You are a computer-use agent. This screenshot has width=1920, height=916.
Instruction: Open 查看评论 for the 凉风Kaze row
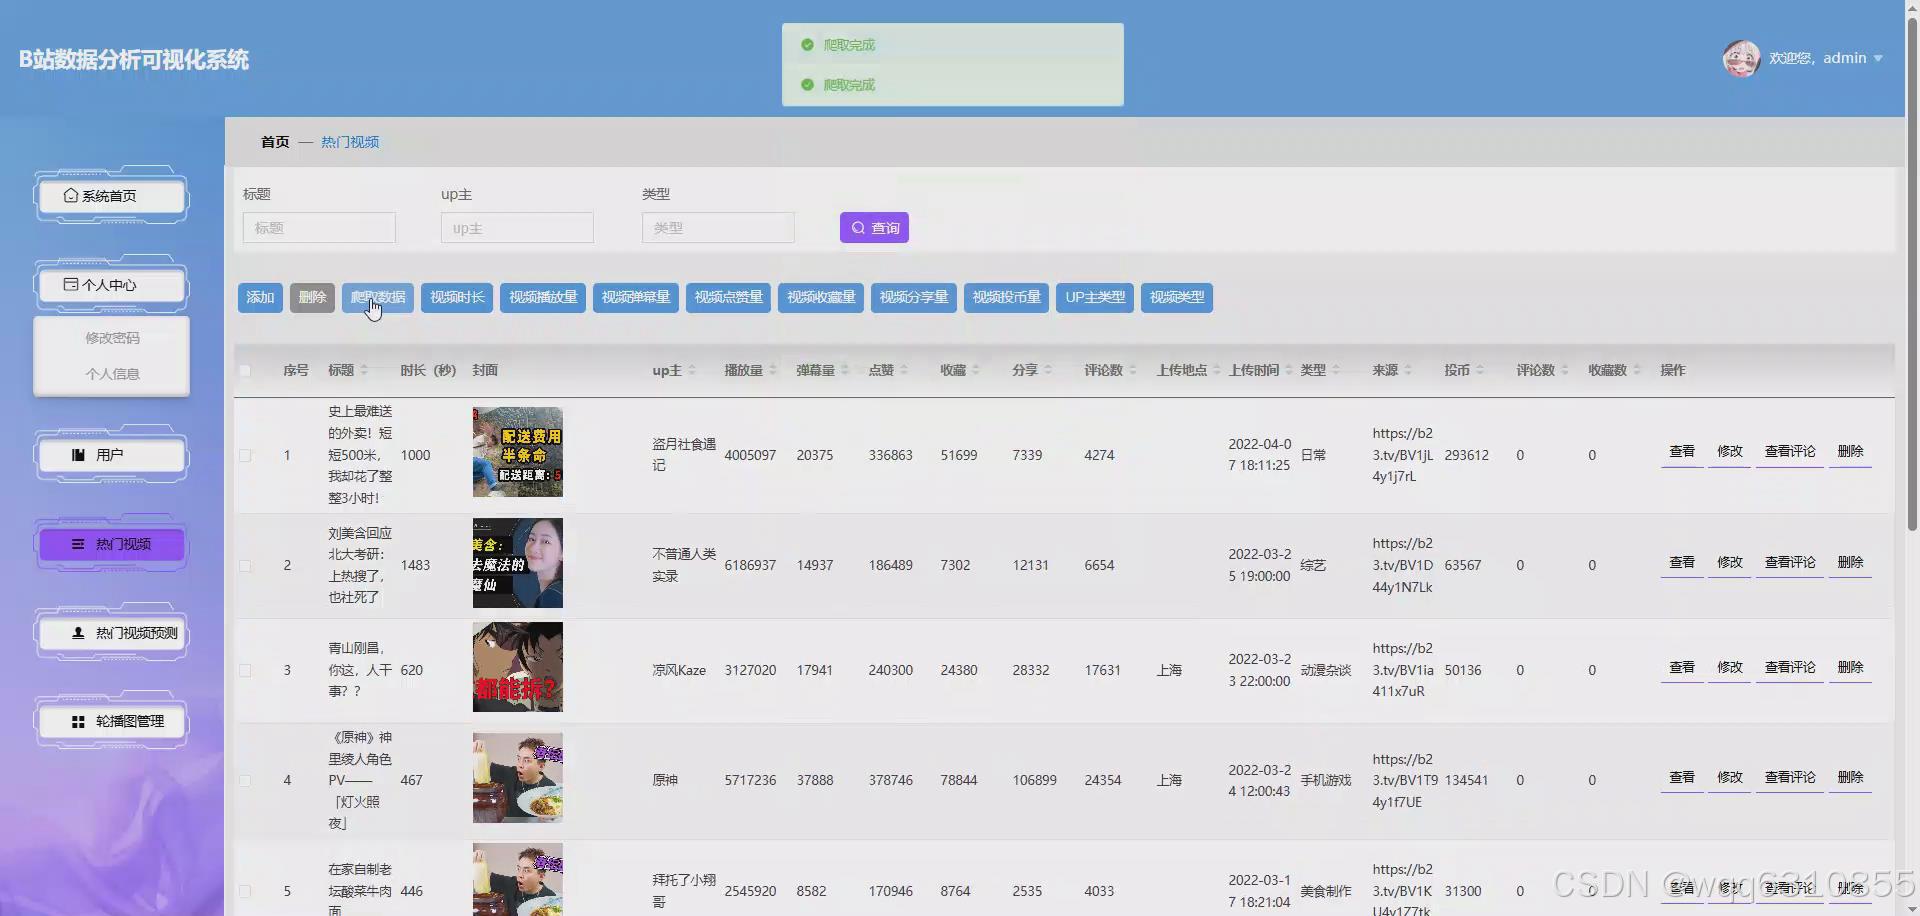1790,668
